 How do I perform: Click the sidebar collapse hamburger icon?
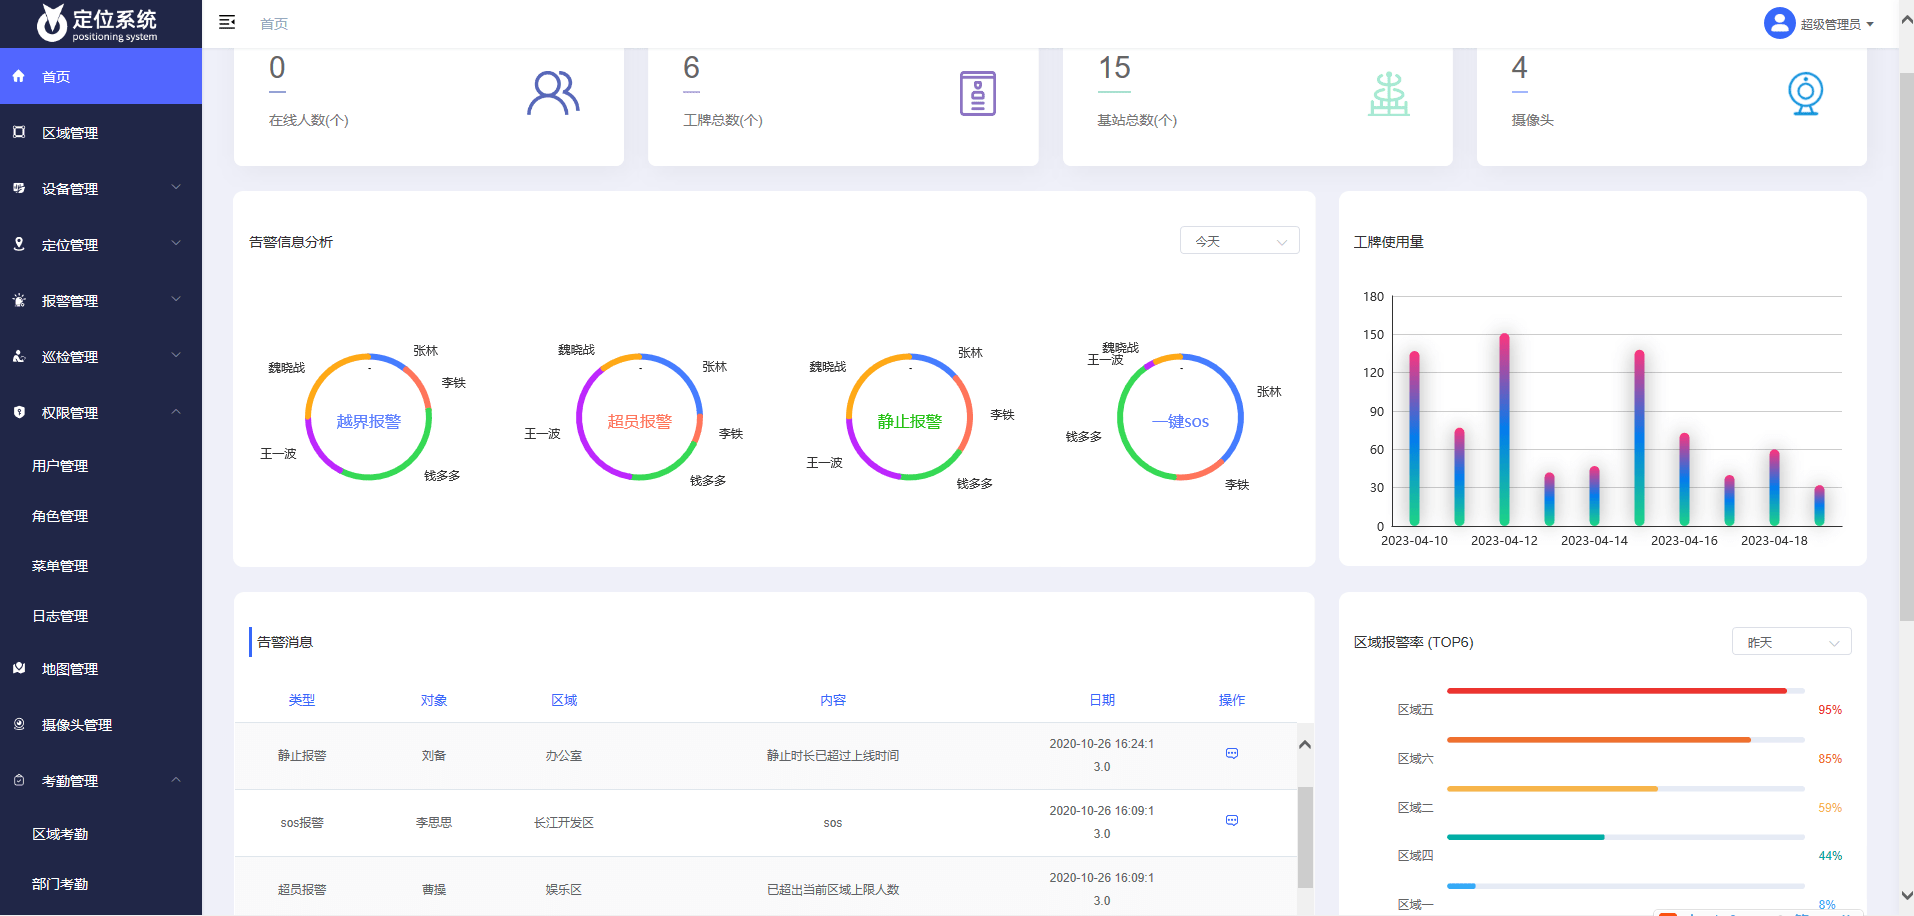click(227, 22)
